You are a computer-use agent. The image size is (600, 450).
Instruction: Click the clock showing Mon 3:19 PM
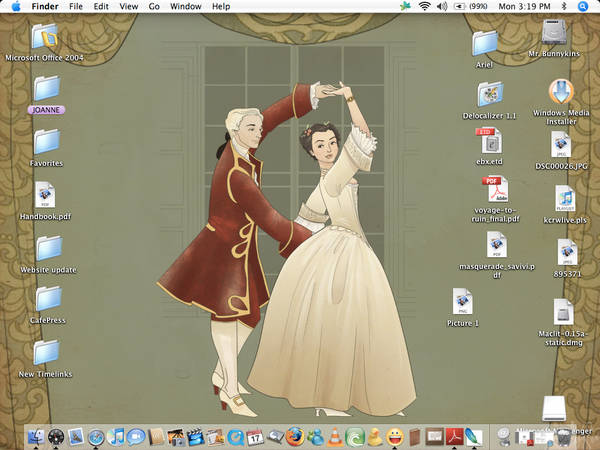[524, 7]
